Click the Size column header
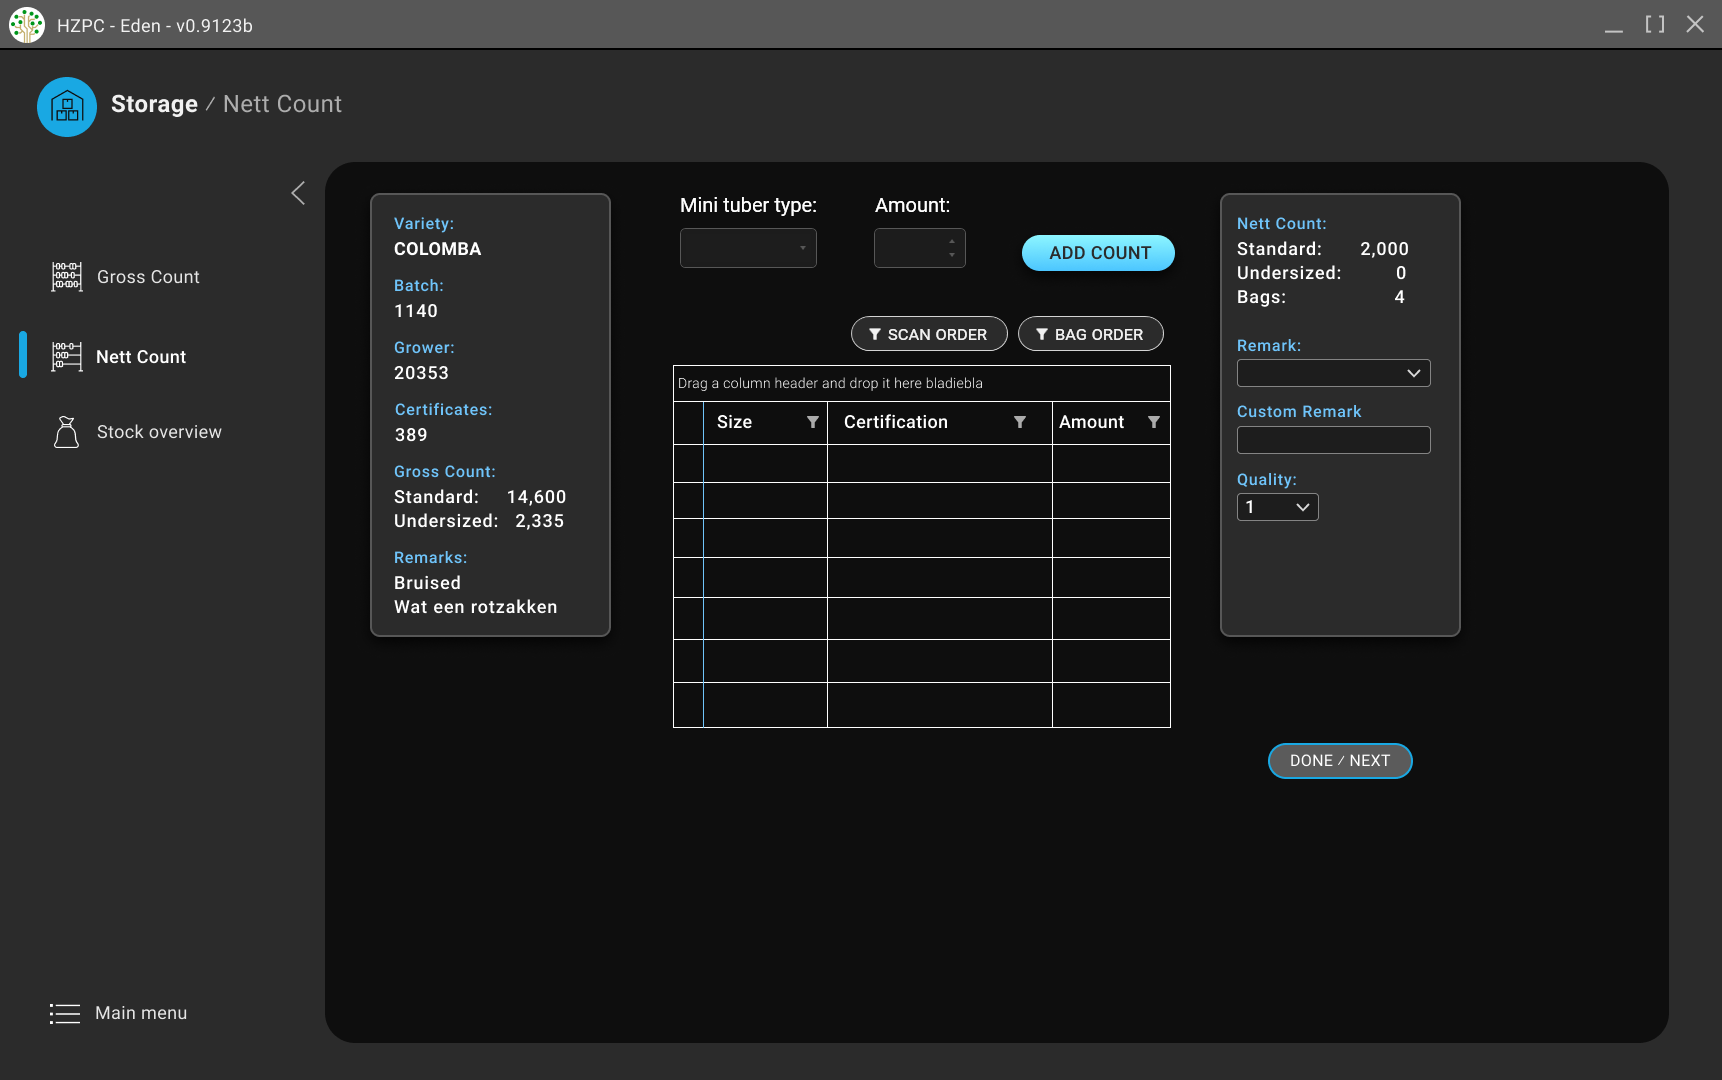Image resolution: width=1722 pixels, height=1080 pixels. (765, 422)
